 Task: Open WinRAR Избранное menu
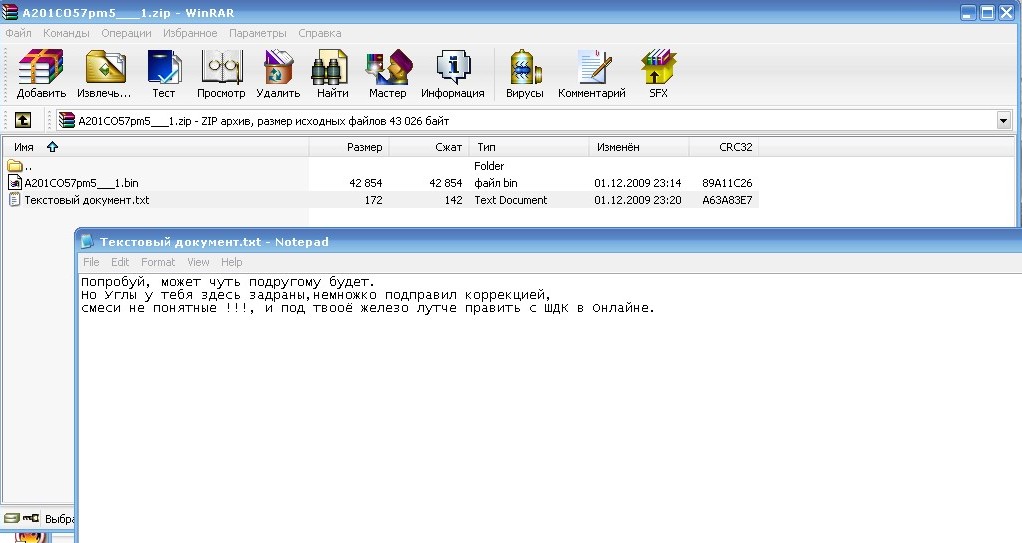point(190,33)
